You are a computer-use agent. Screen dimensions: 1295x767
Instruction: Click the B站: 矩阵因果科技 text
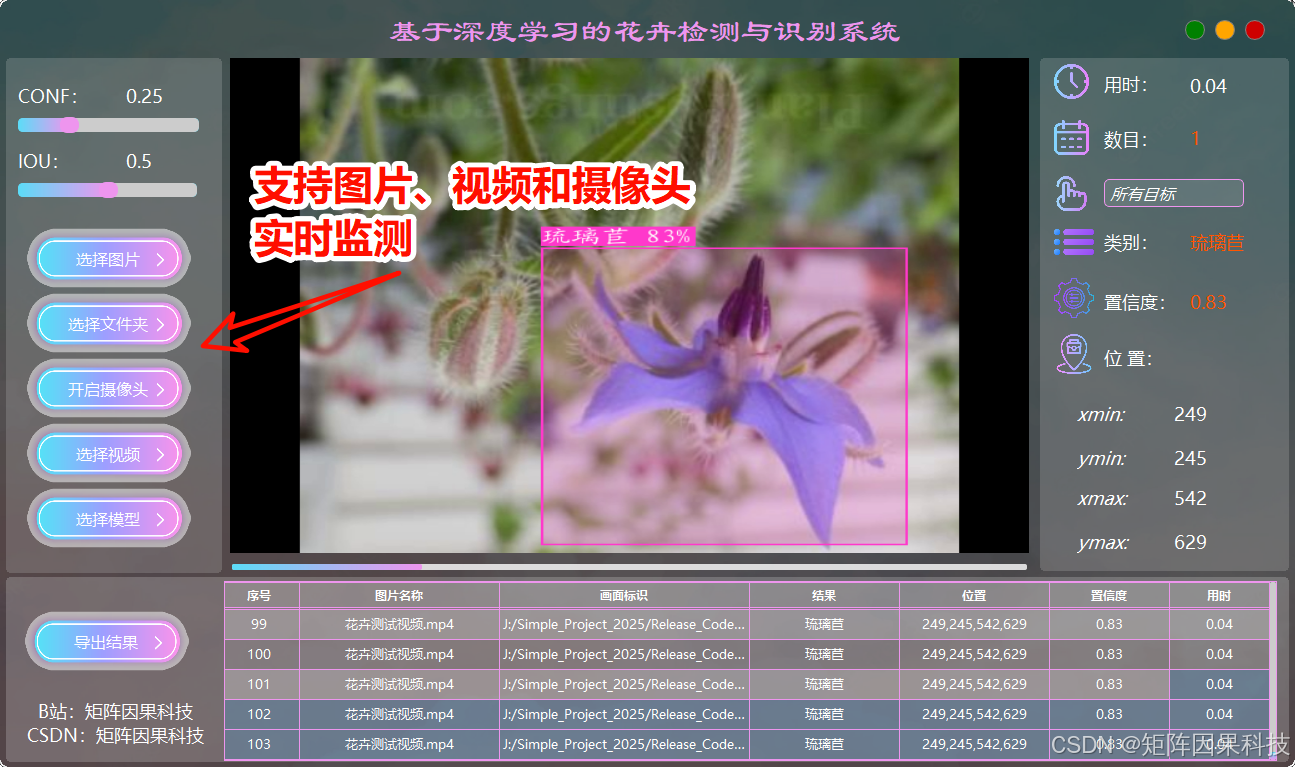coord(116,712)
